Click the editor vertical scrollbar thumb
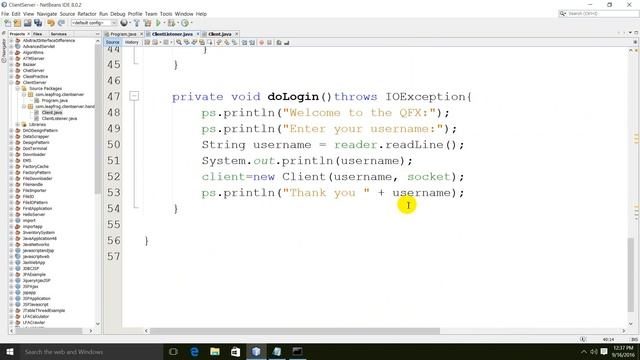Screen dimensions: 640x360 (631, 275)
